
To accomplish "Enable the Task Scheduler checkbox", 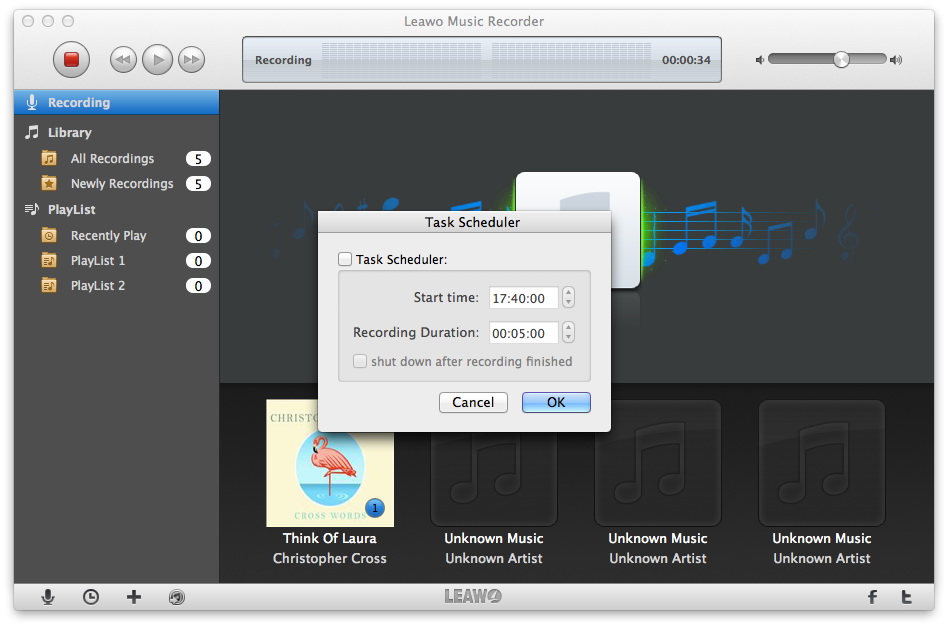I will [x=345, y=259].
